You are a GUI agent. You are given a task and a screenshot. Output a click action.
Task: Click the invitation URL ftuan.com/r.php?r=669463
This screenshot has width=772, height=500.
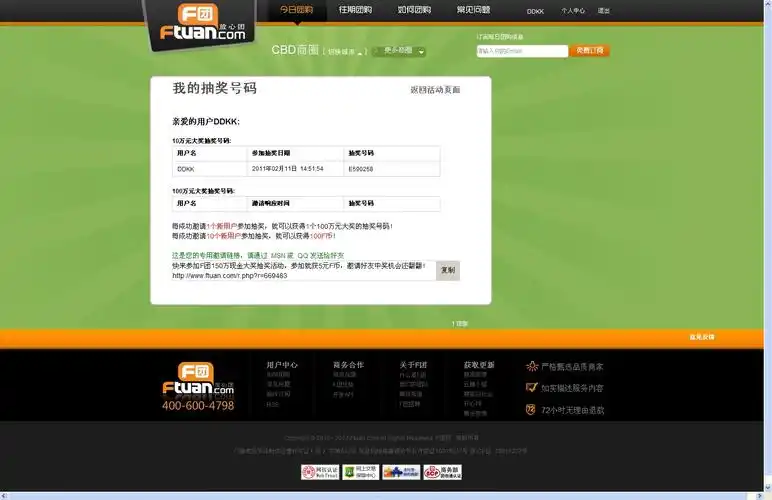(x=229, y=276)
